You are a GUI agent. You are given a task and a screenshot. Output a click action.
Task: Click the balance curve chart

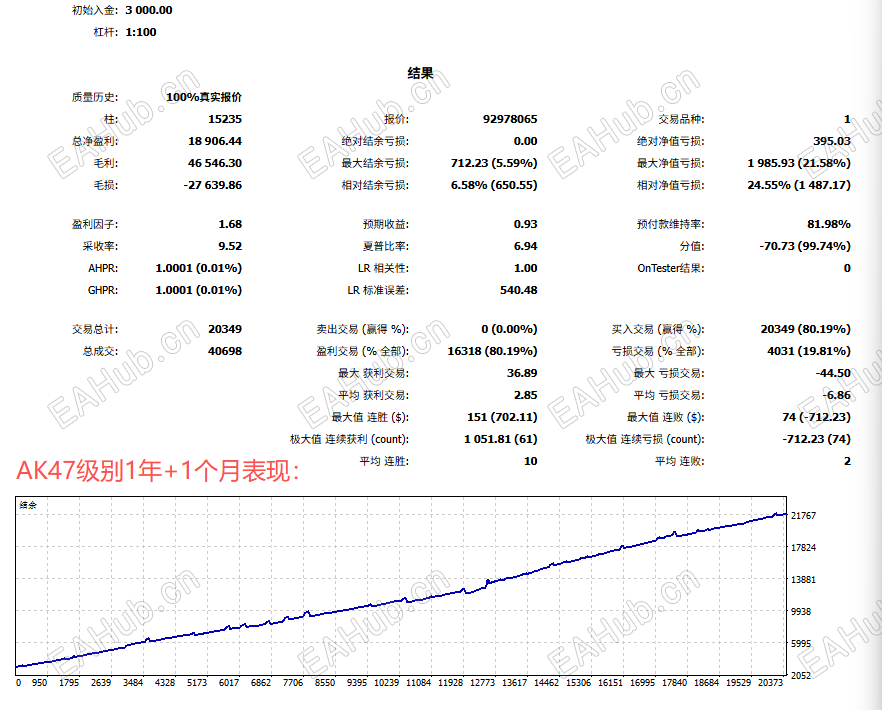point(400,590)
